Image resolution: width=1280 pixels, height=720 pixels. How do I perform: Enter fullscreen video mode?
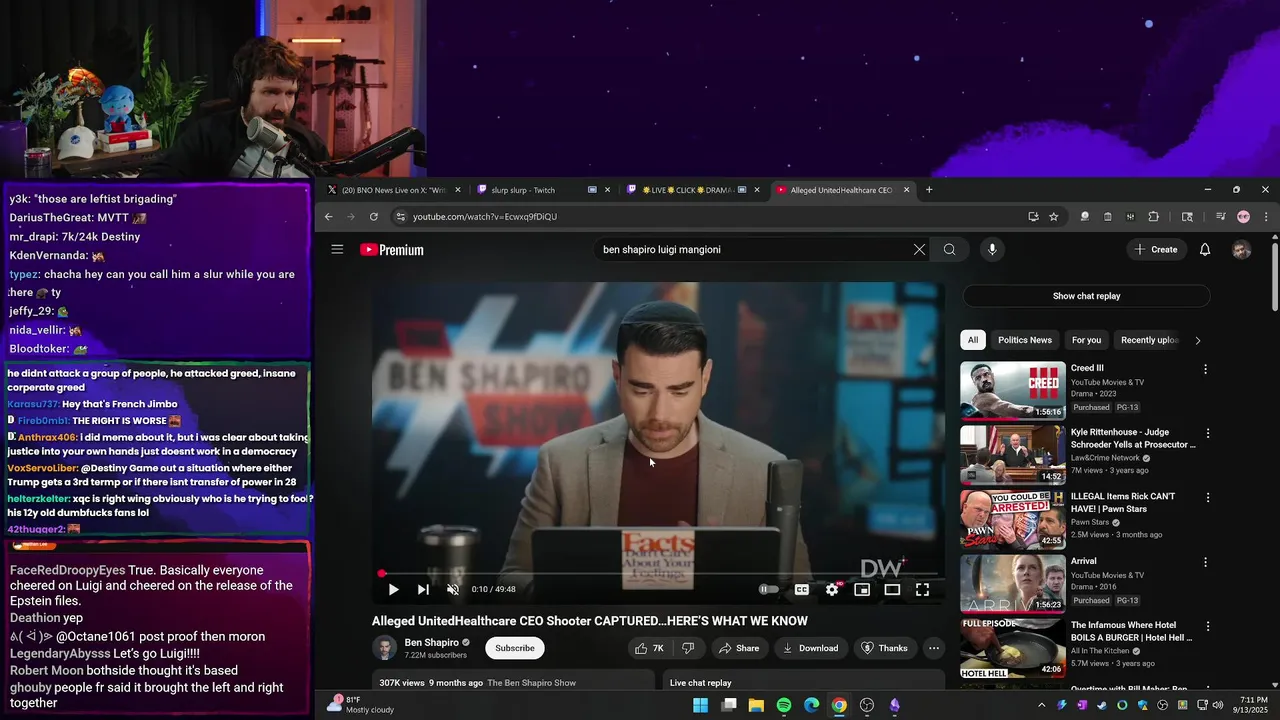click(922, 590)
